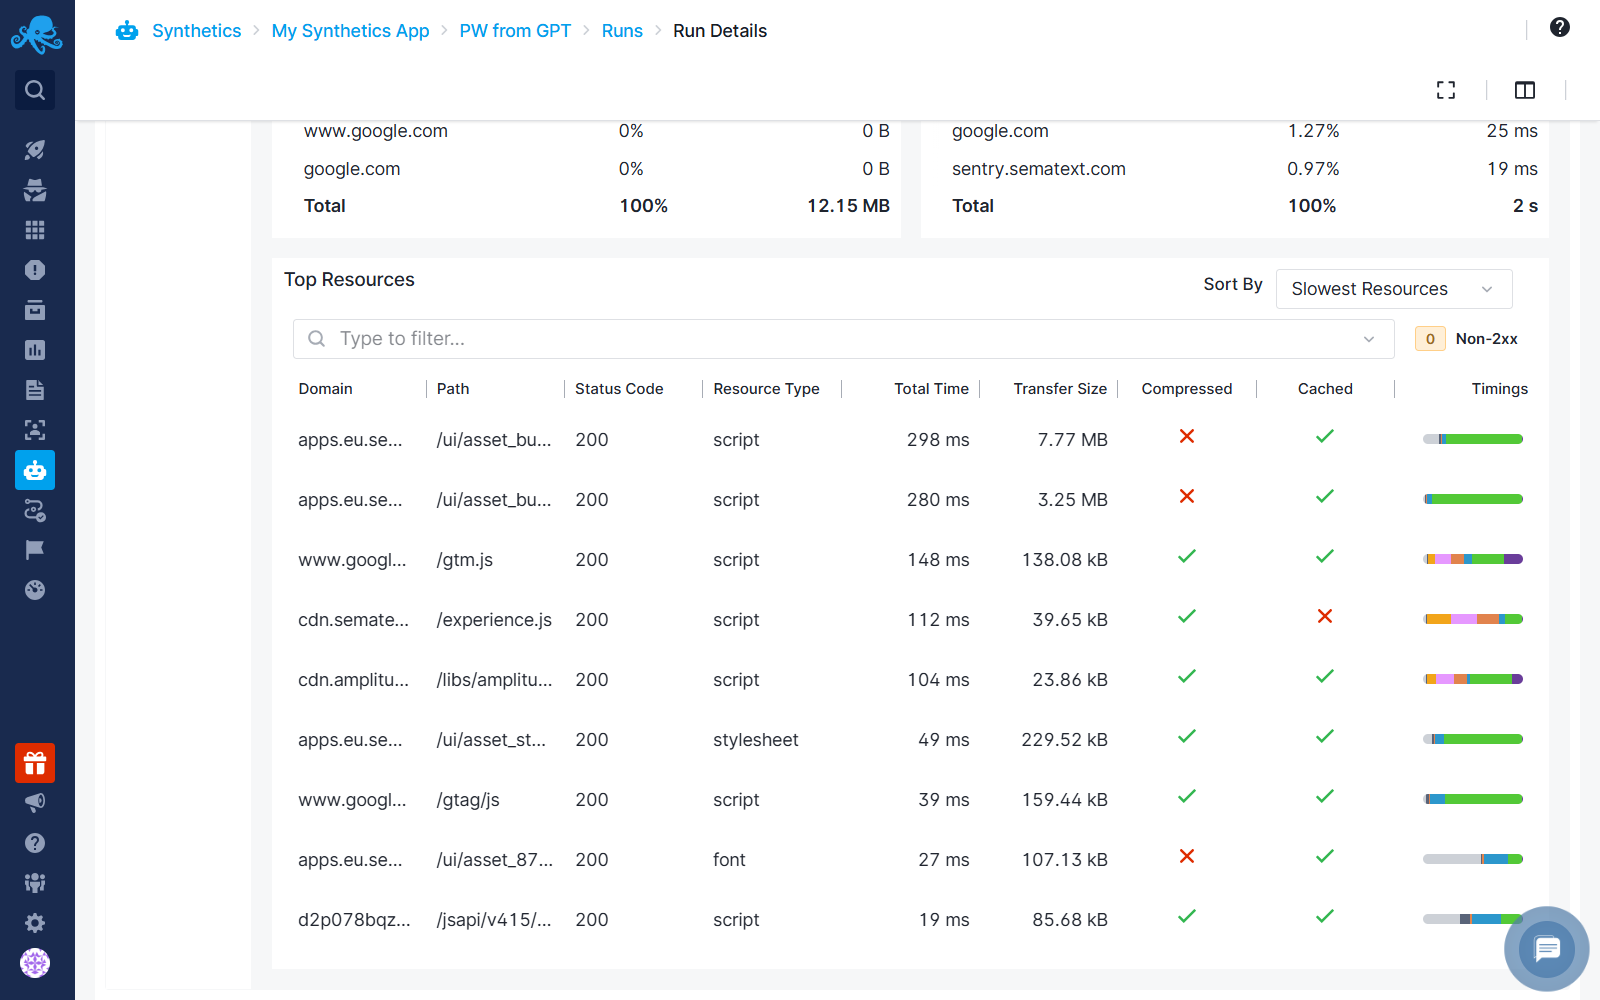Toggle the split-panel layout icon
The width and height of the screenshot is (1600, 1000).
pos(1525,90)
